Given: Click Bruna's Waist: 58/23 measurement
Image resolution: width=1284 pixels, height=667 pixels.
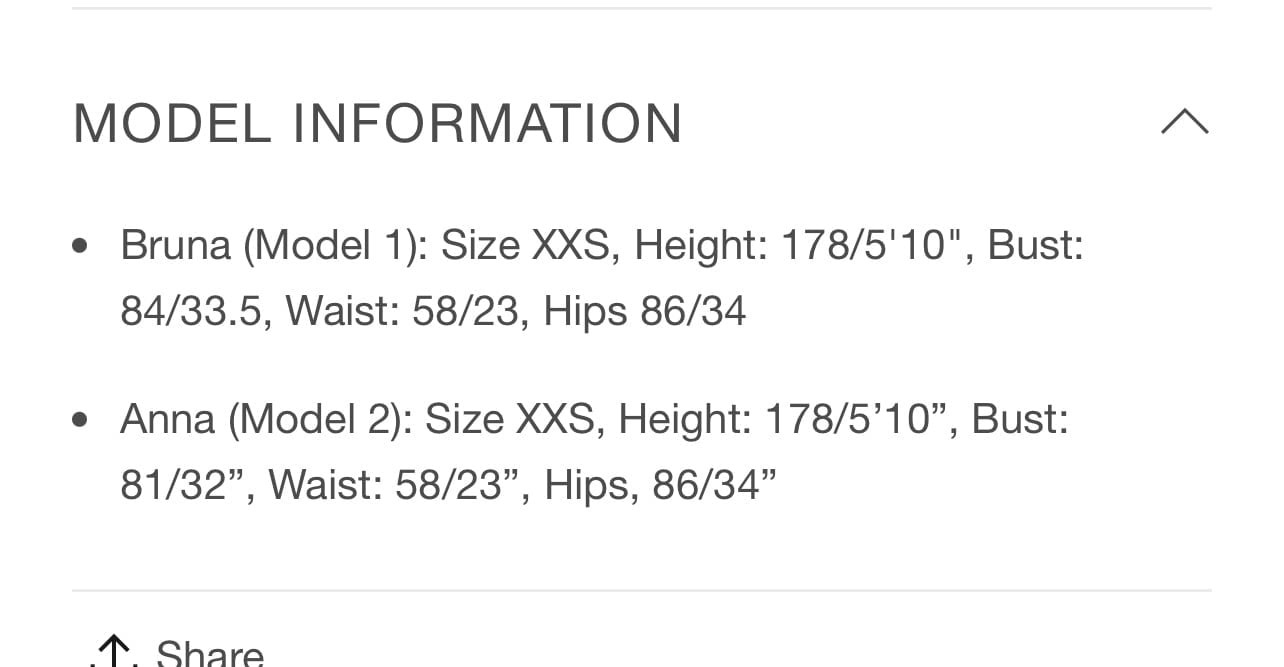Looking at the screenshot, I should coord(403,311).
